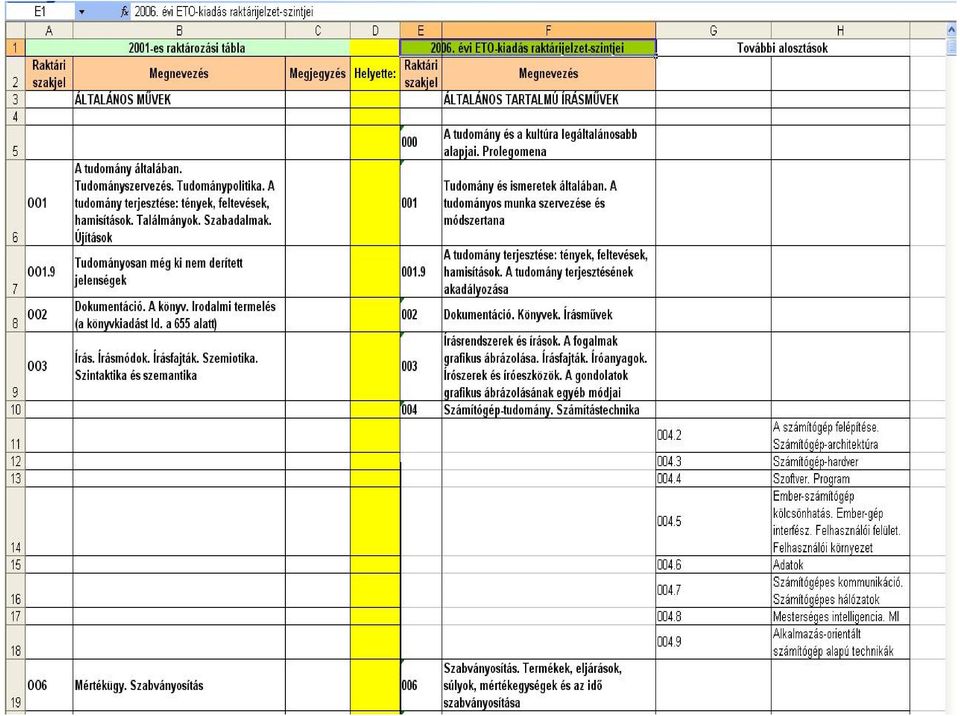Select the 004.9 cell

click(x=713, y=642)
